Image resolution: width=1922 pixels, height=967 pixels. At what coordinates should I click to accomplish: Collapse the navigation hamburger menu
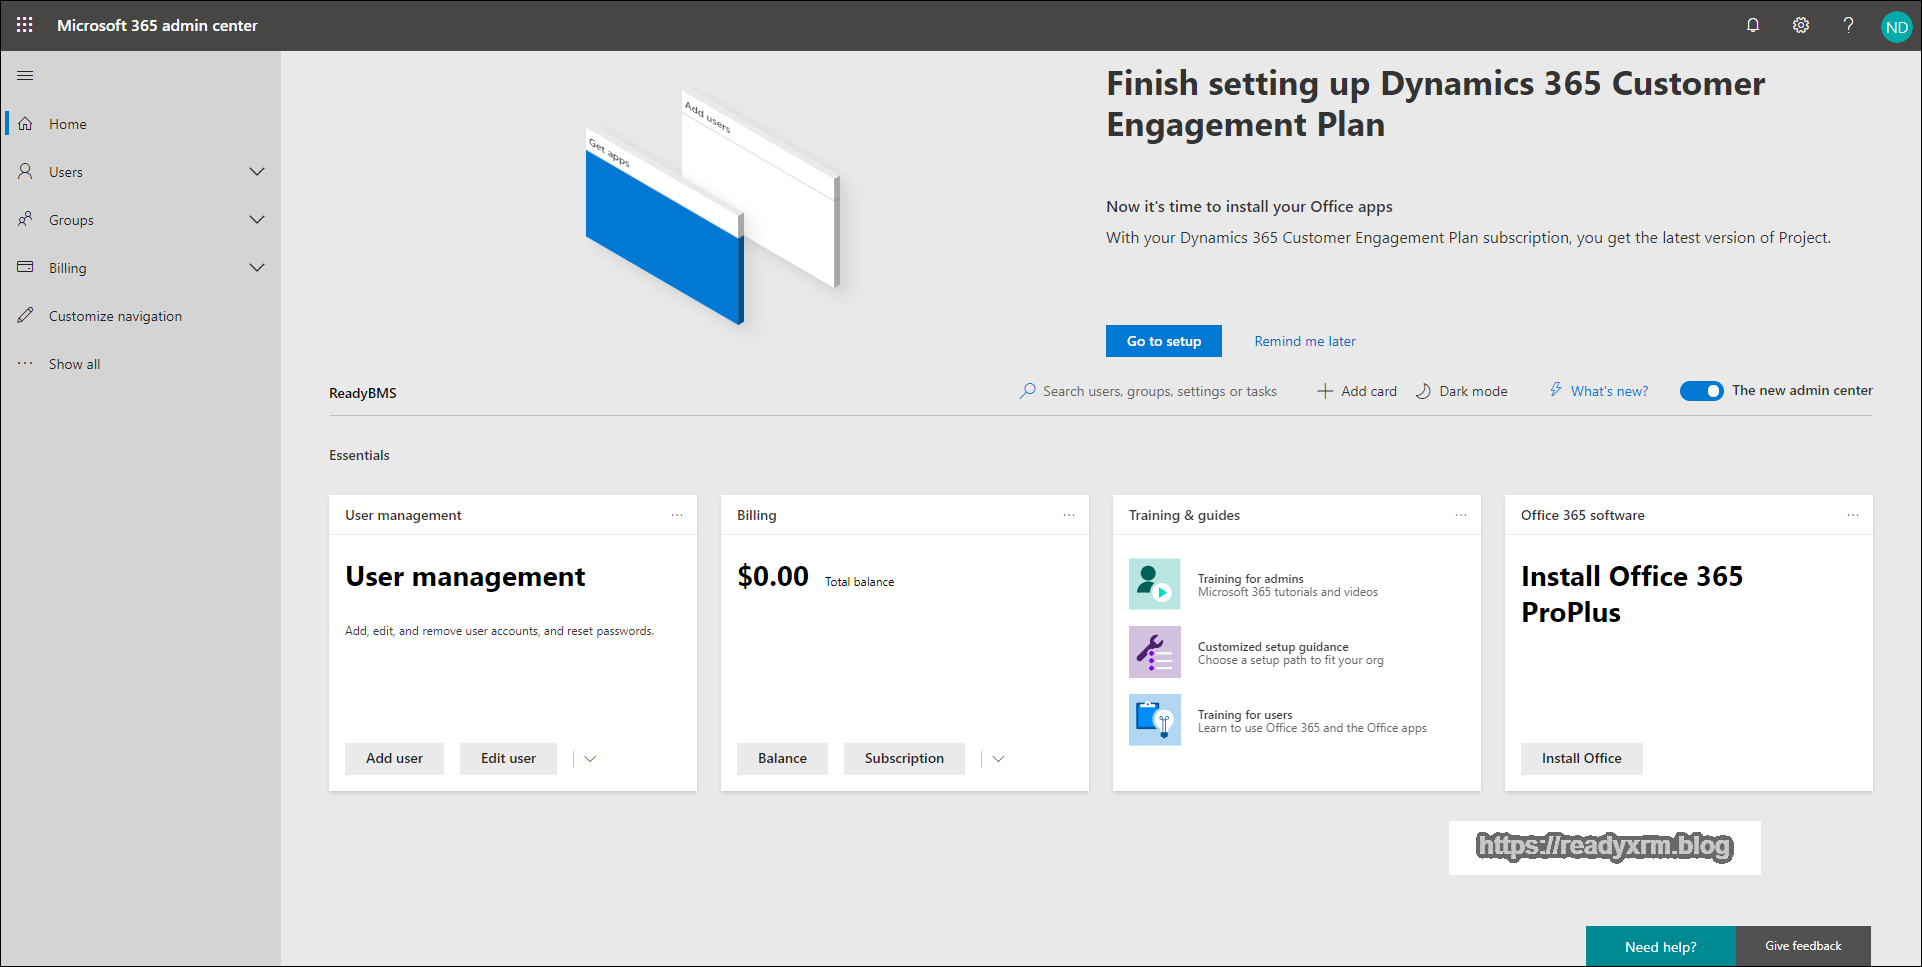click(x=25, y=76)
